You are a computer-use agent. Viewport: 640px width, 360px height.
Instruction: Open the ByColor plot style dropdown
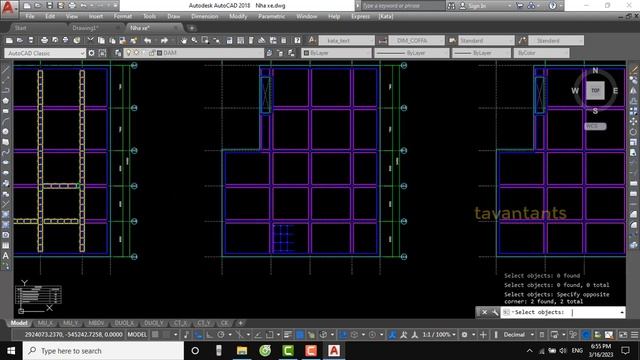tap(541, 53)
